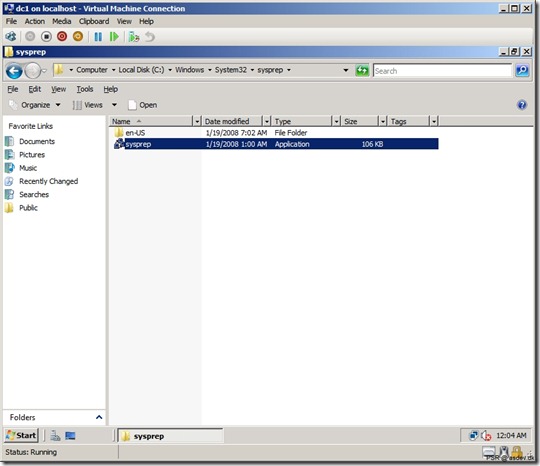Shut down VM with red button

62,36
